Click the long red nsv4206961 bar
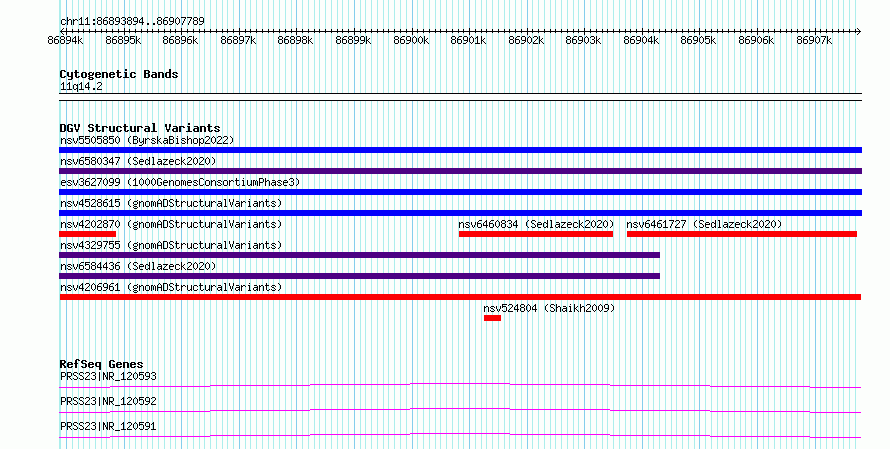 click(x=460, y=297)
